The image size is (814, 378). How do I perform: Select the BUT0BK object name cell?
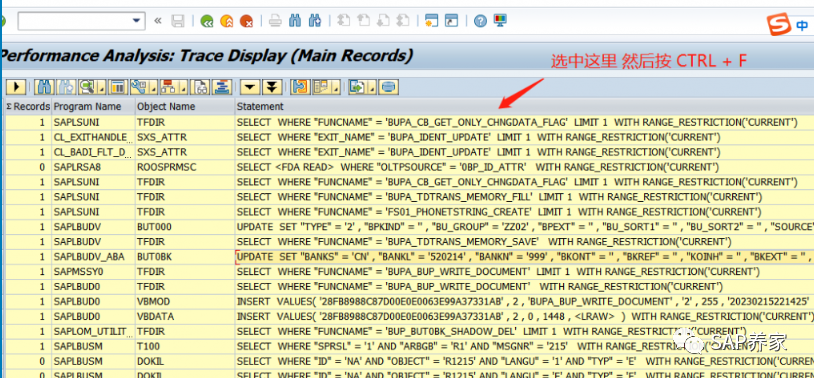tap(185, 257)
